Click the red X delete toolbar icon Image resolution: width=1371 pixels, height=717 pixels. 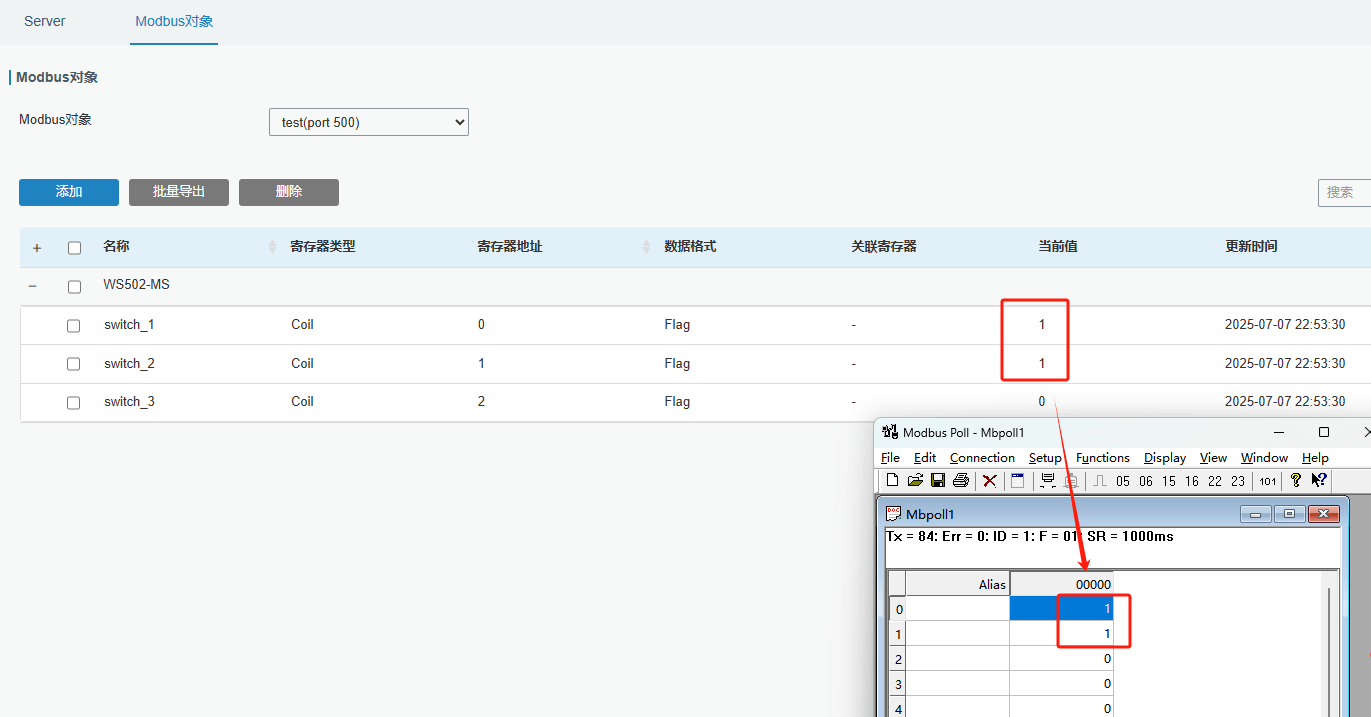tap(990, 481)
